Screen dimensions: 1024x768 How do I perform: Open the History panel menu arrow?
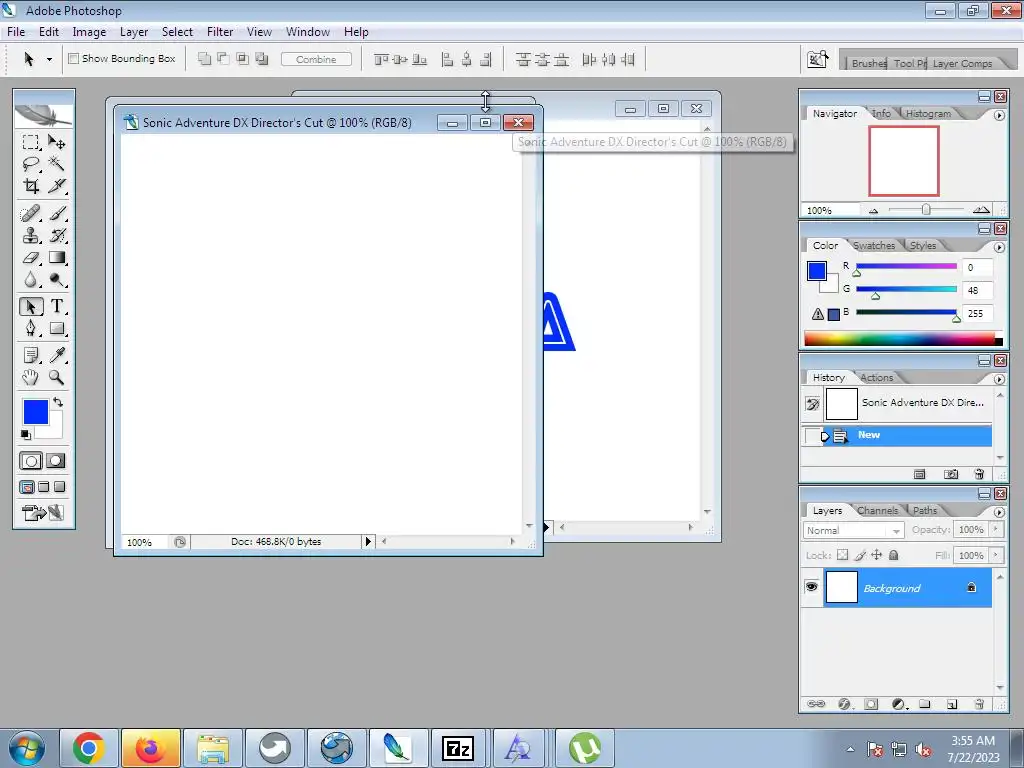coord(999,379)
